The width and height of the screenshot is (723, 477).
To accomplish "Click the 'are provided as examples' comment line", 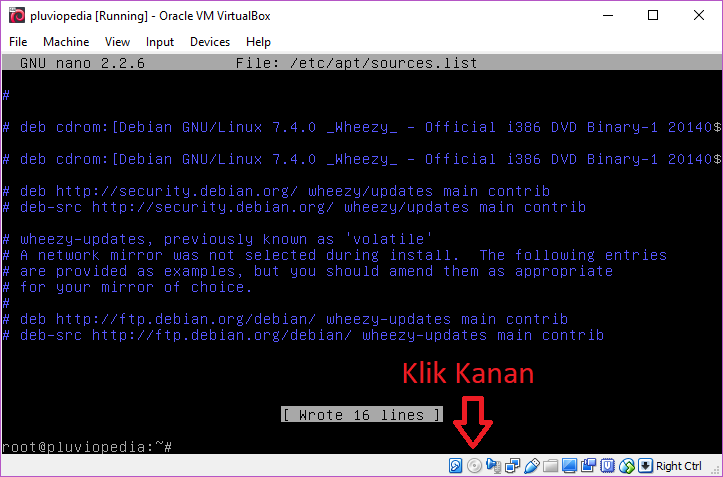I will click(308, 271).
